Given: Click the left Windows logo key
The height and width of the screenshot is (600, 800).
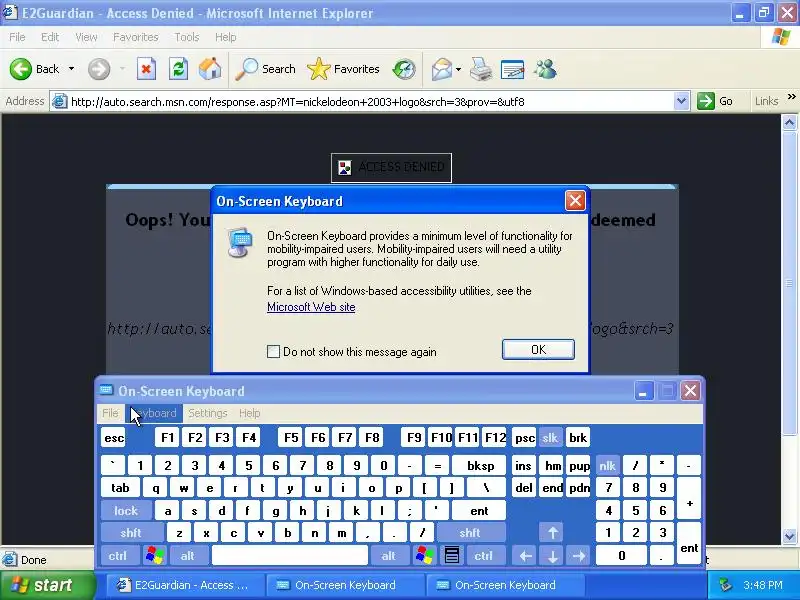Looking at the screenshot, I should [155, 556].
